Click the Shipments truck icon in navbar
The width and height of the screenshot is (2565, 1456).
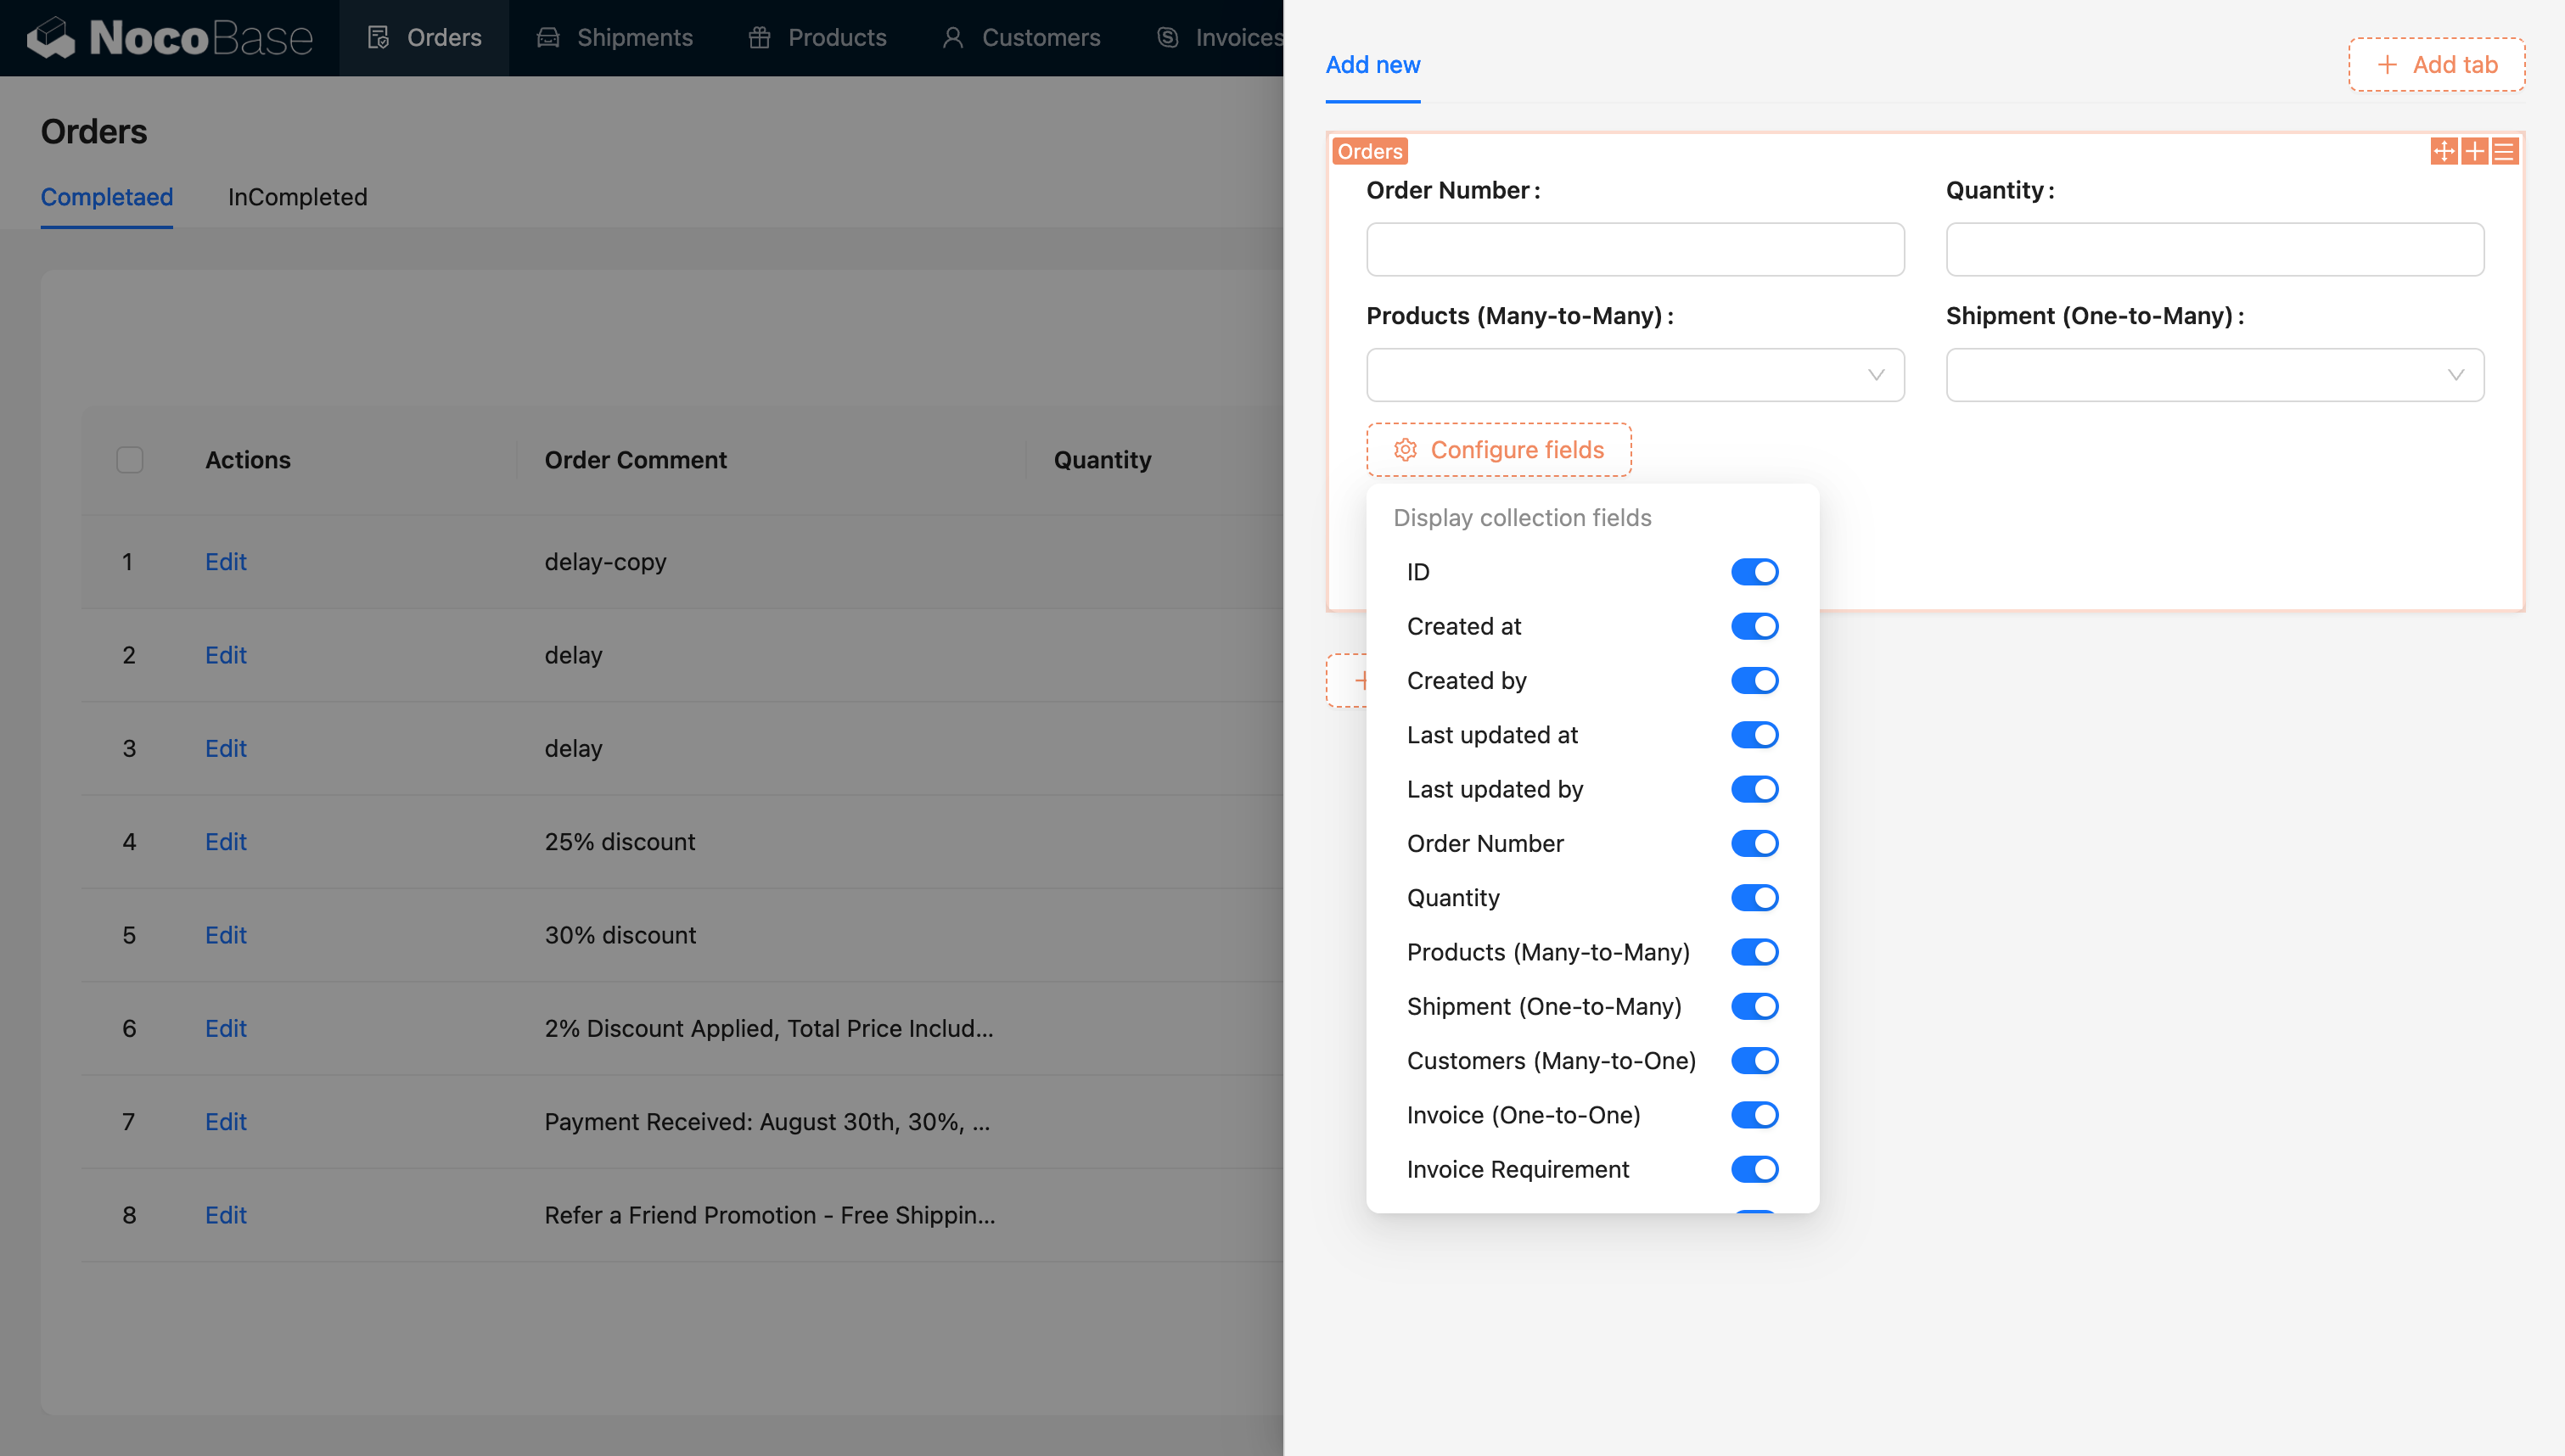point(548,38)
